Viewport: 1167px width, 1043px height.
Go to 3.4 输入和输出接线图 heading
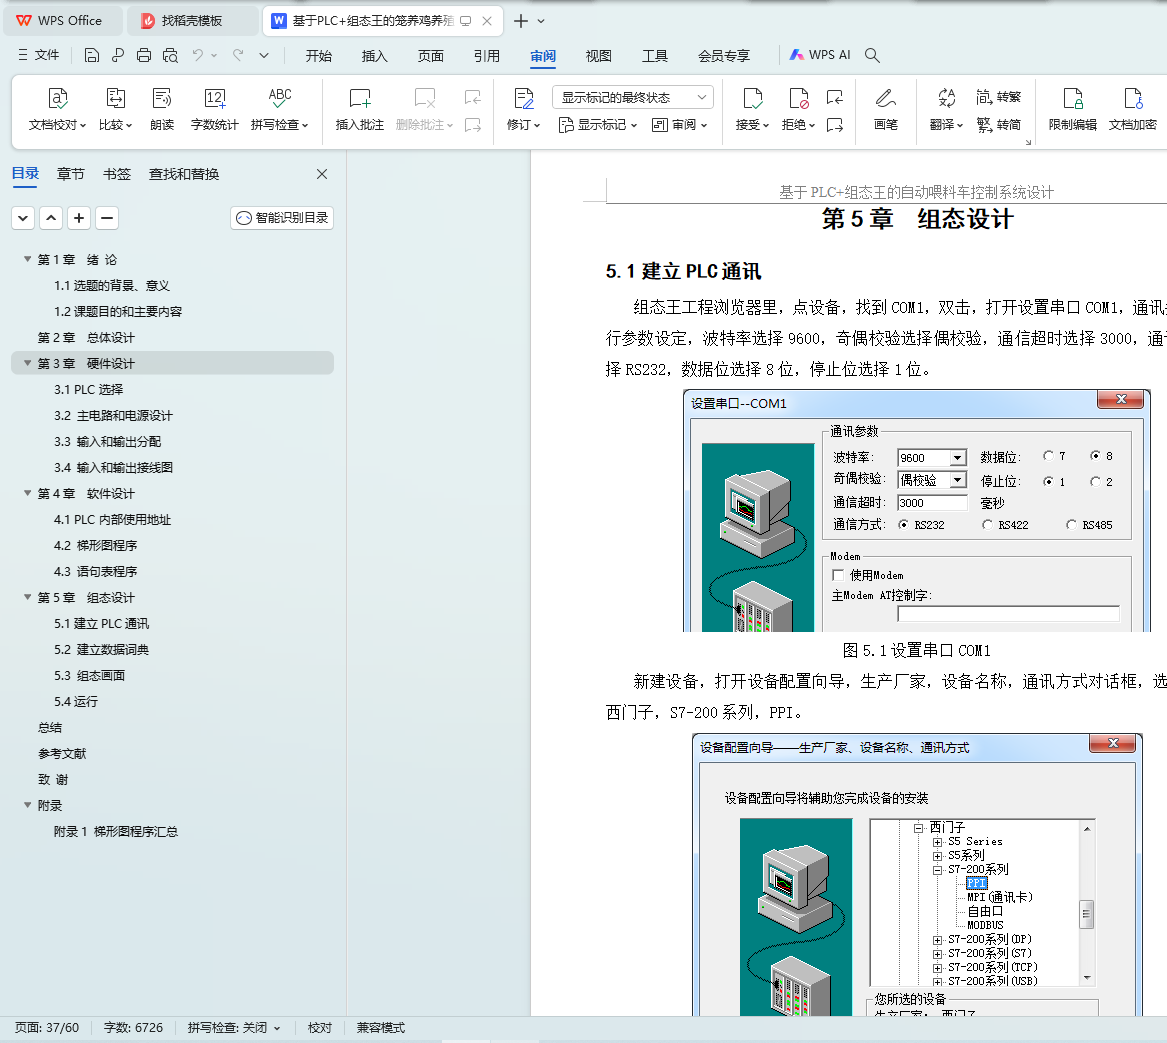[x=113, y=468]
